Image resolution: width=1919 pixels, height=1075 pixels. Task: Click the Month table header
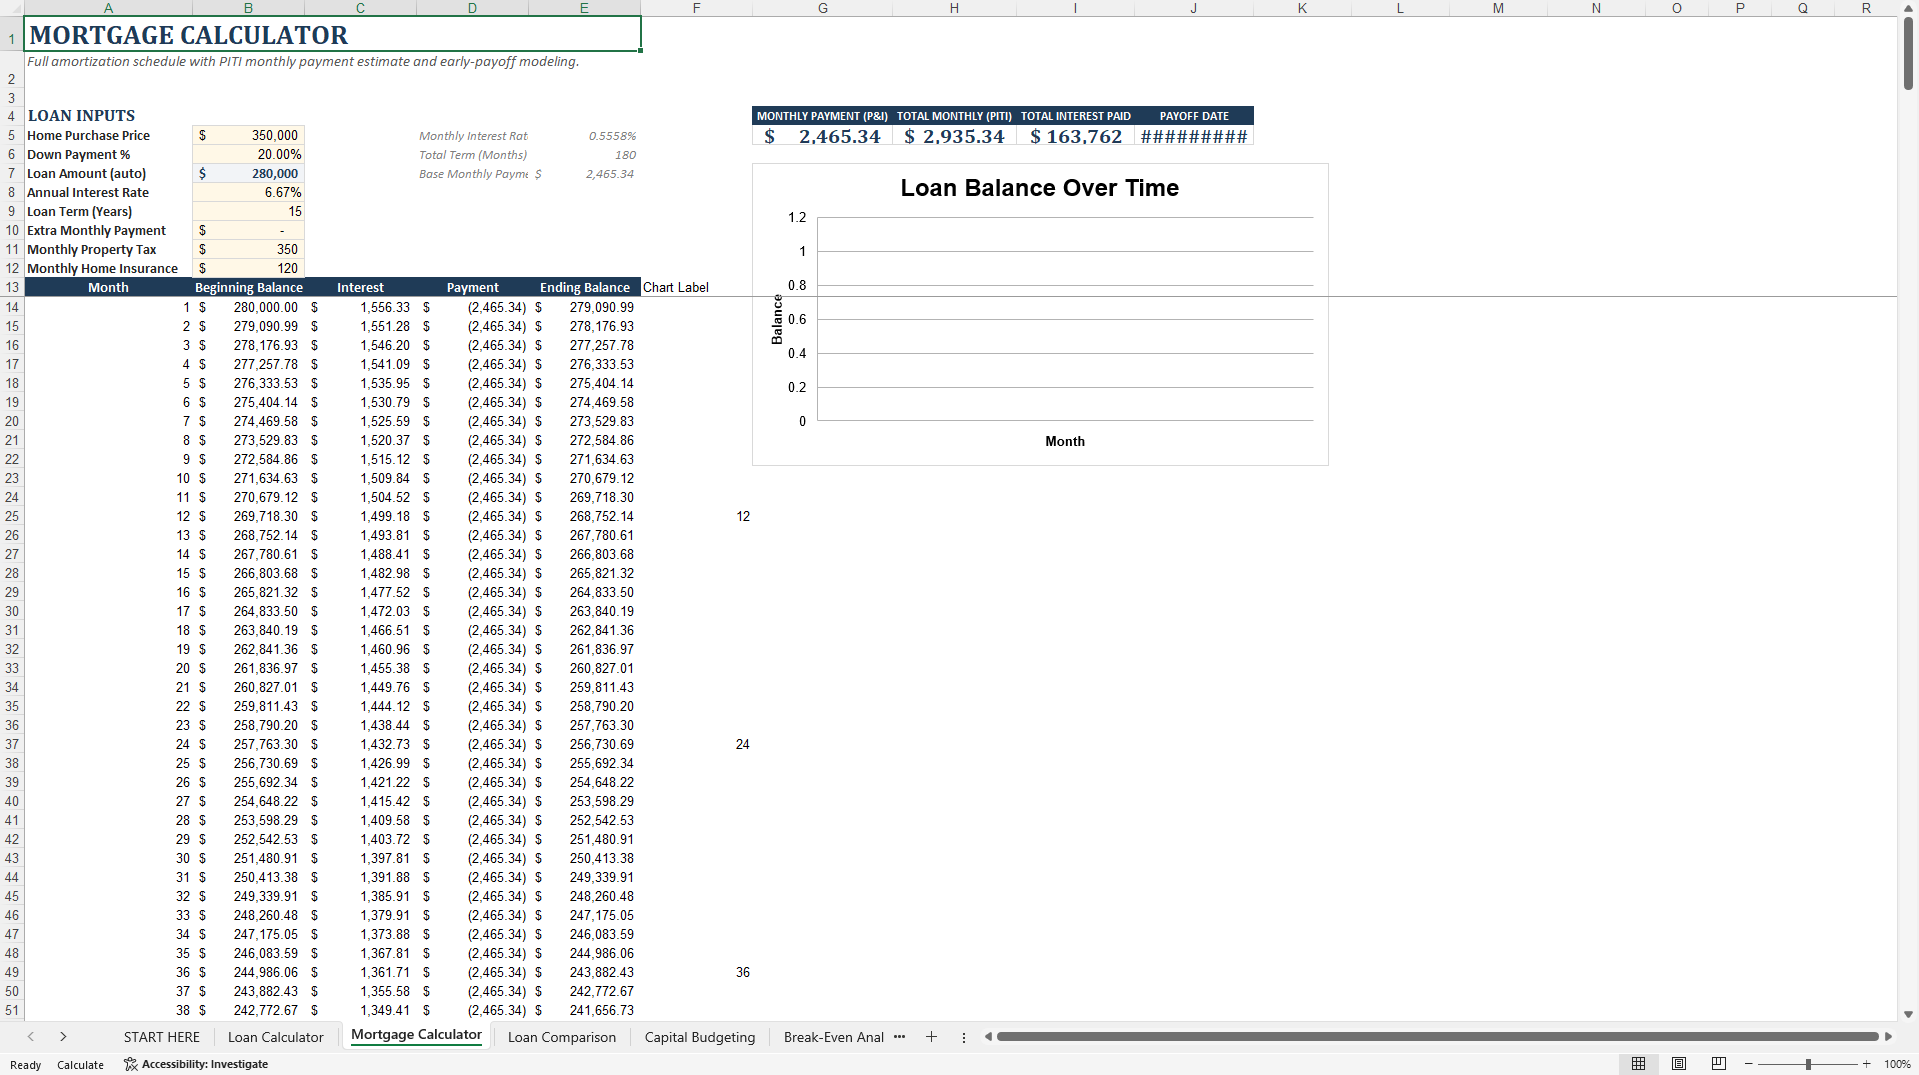(x=108, y=288)
